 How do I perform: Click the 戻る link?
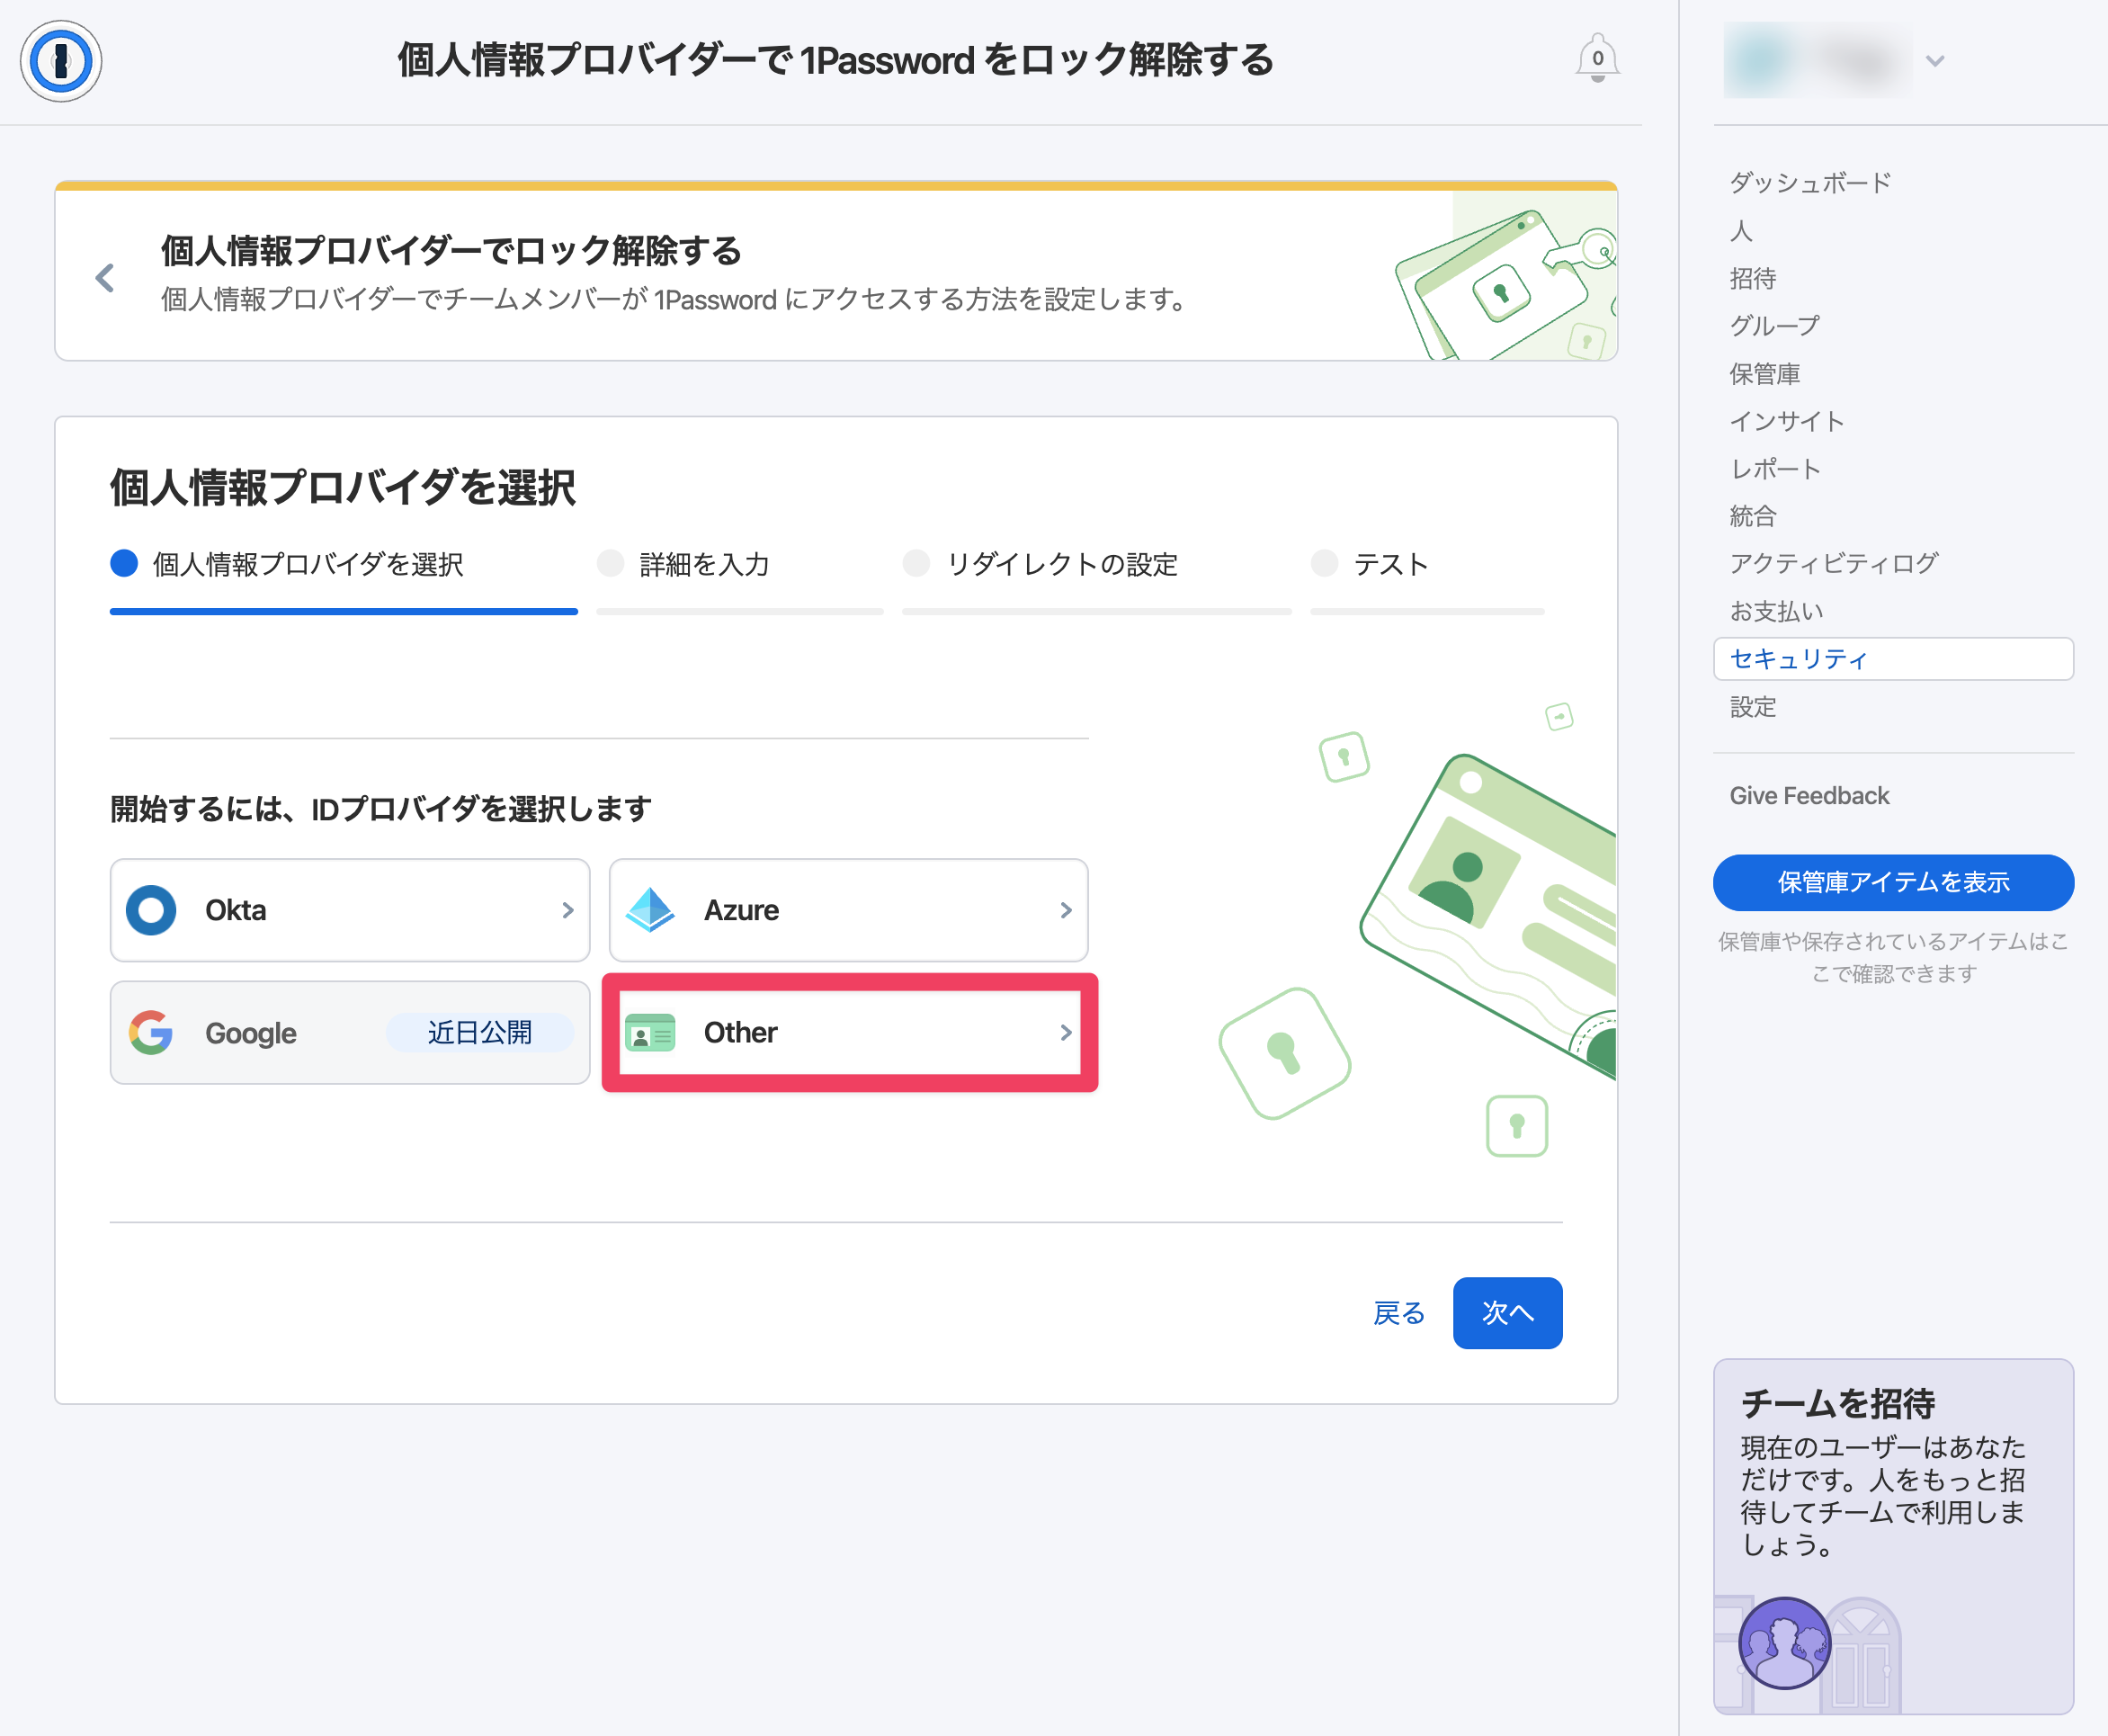pos(1398,1313)
